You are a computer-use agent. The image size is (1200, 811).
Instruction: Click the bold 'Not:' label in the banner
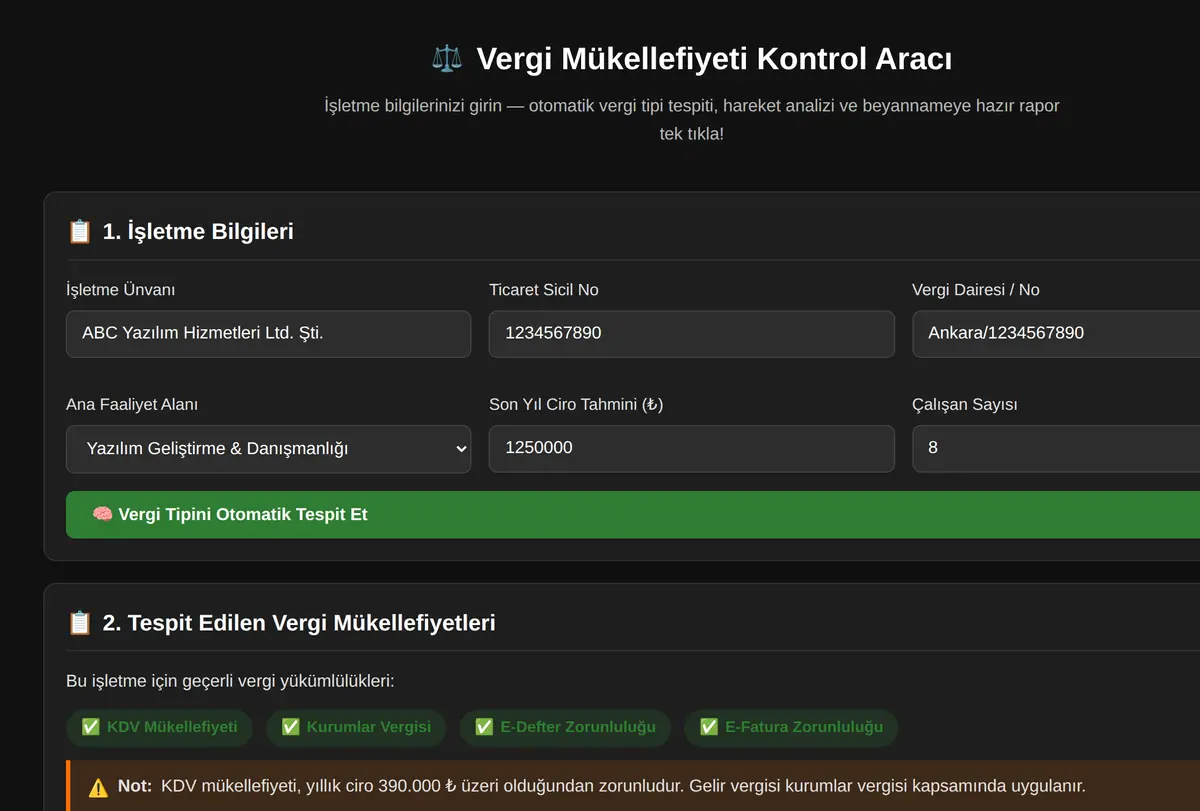point(135,787)
